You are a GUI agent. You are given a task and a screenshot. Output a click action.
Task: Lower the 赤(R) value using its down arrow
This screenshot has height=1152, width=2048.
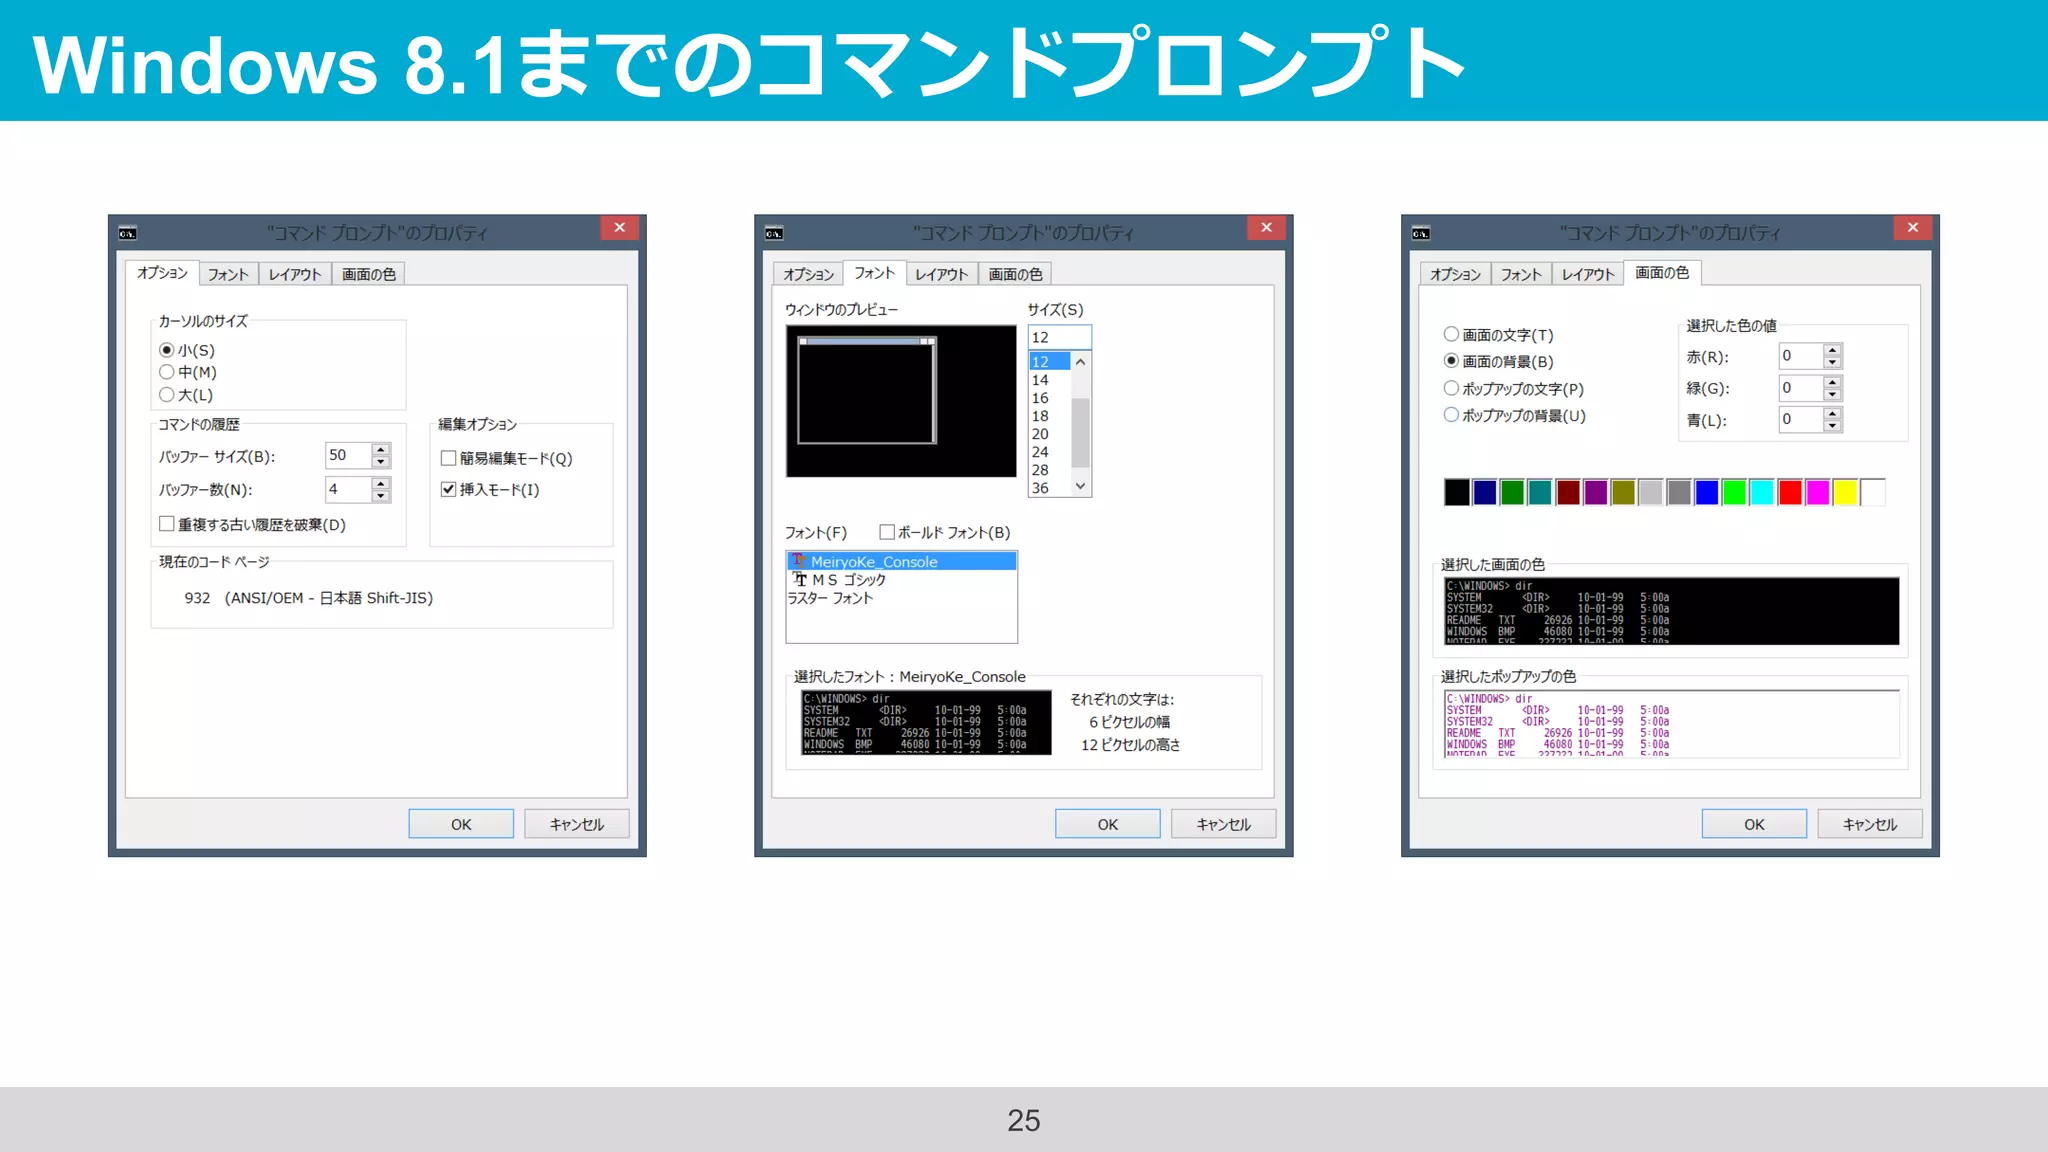[1832, 362]
